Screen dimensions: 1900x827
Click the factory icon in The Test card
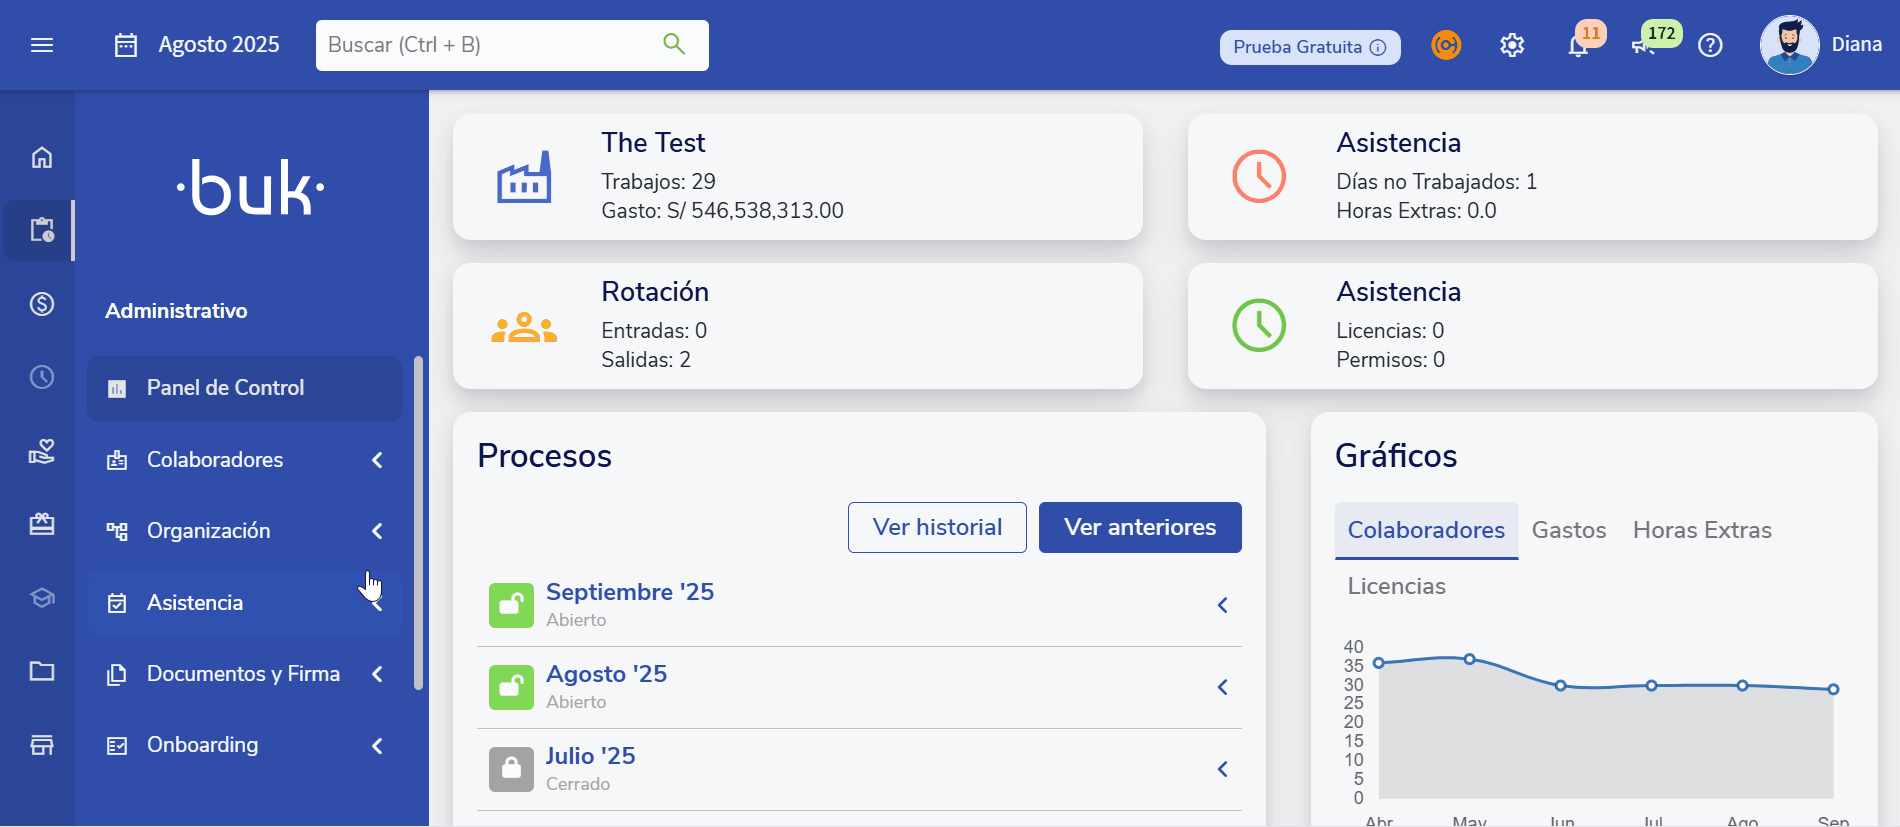(x=524, y=177)
